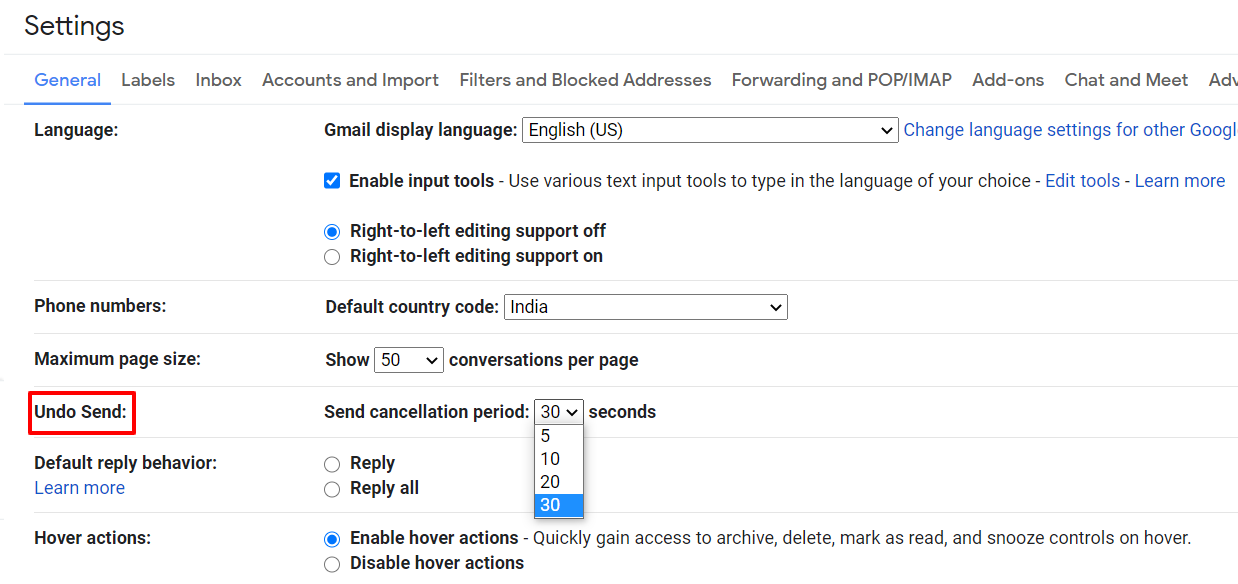1238x584 pixels.
Task: Click the Edit tools link
Action: coord(1082,180)
